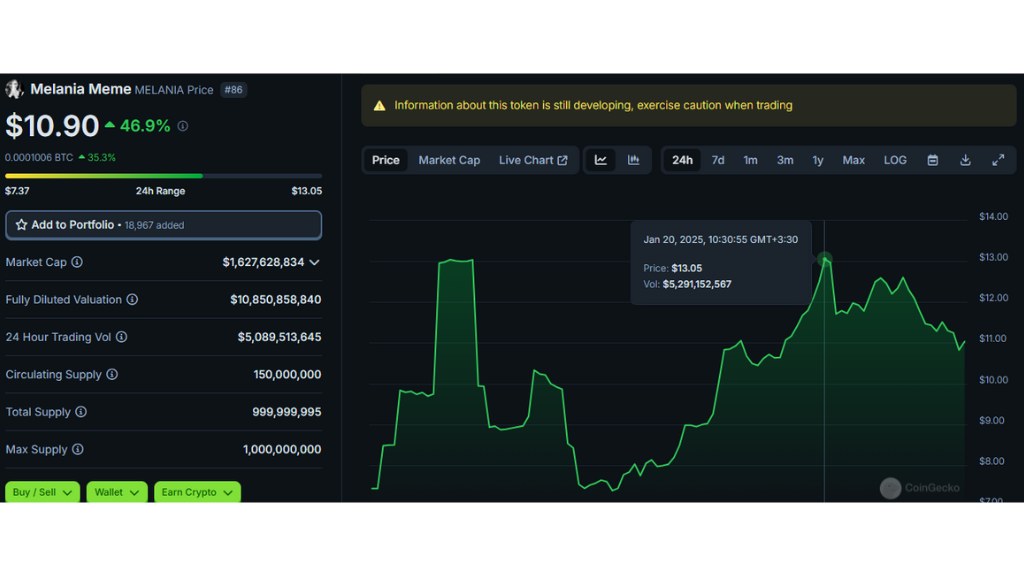This screenshot has height=576, width=1024.
Task: Switch to candlestick chart view
Action: [633, 160]
